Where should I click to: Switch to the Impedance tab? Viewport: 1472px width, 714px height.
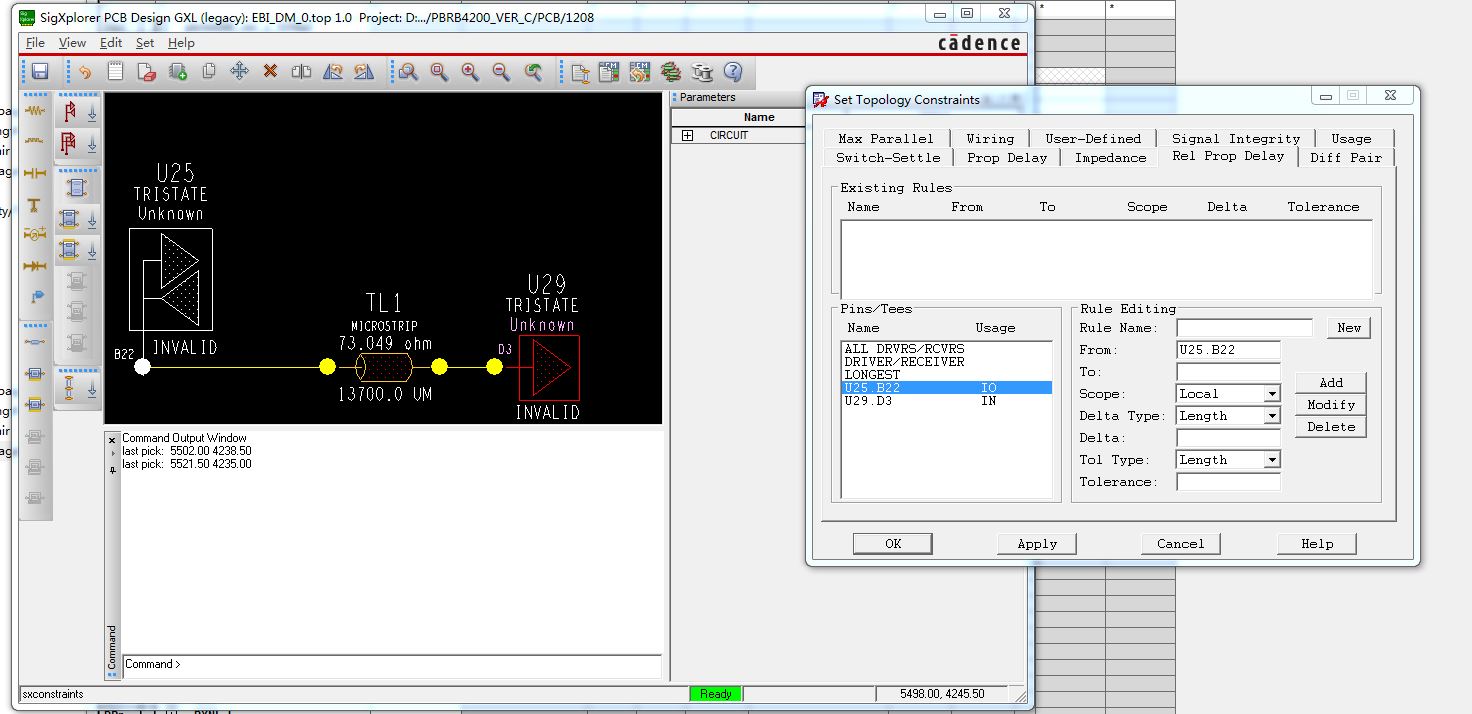tap(1110, 157)
